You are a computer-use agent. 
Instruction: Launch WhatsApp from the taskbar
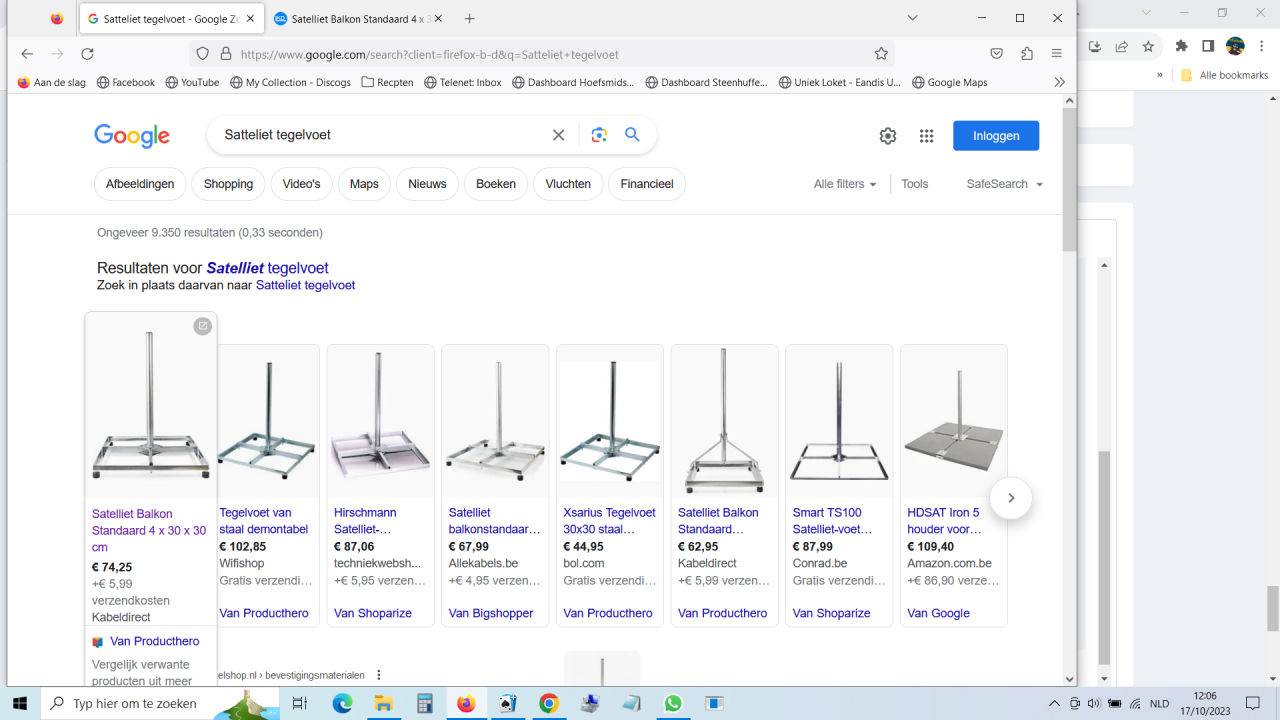[672, 704]
